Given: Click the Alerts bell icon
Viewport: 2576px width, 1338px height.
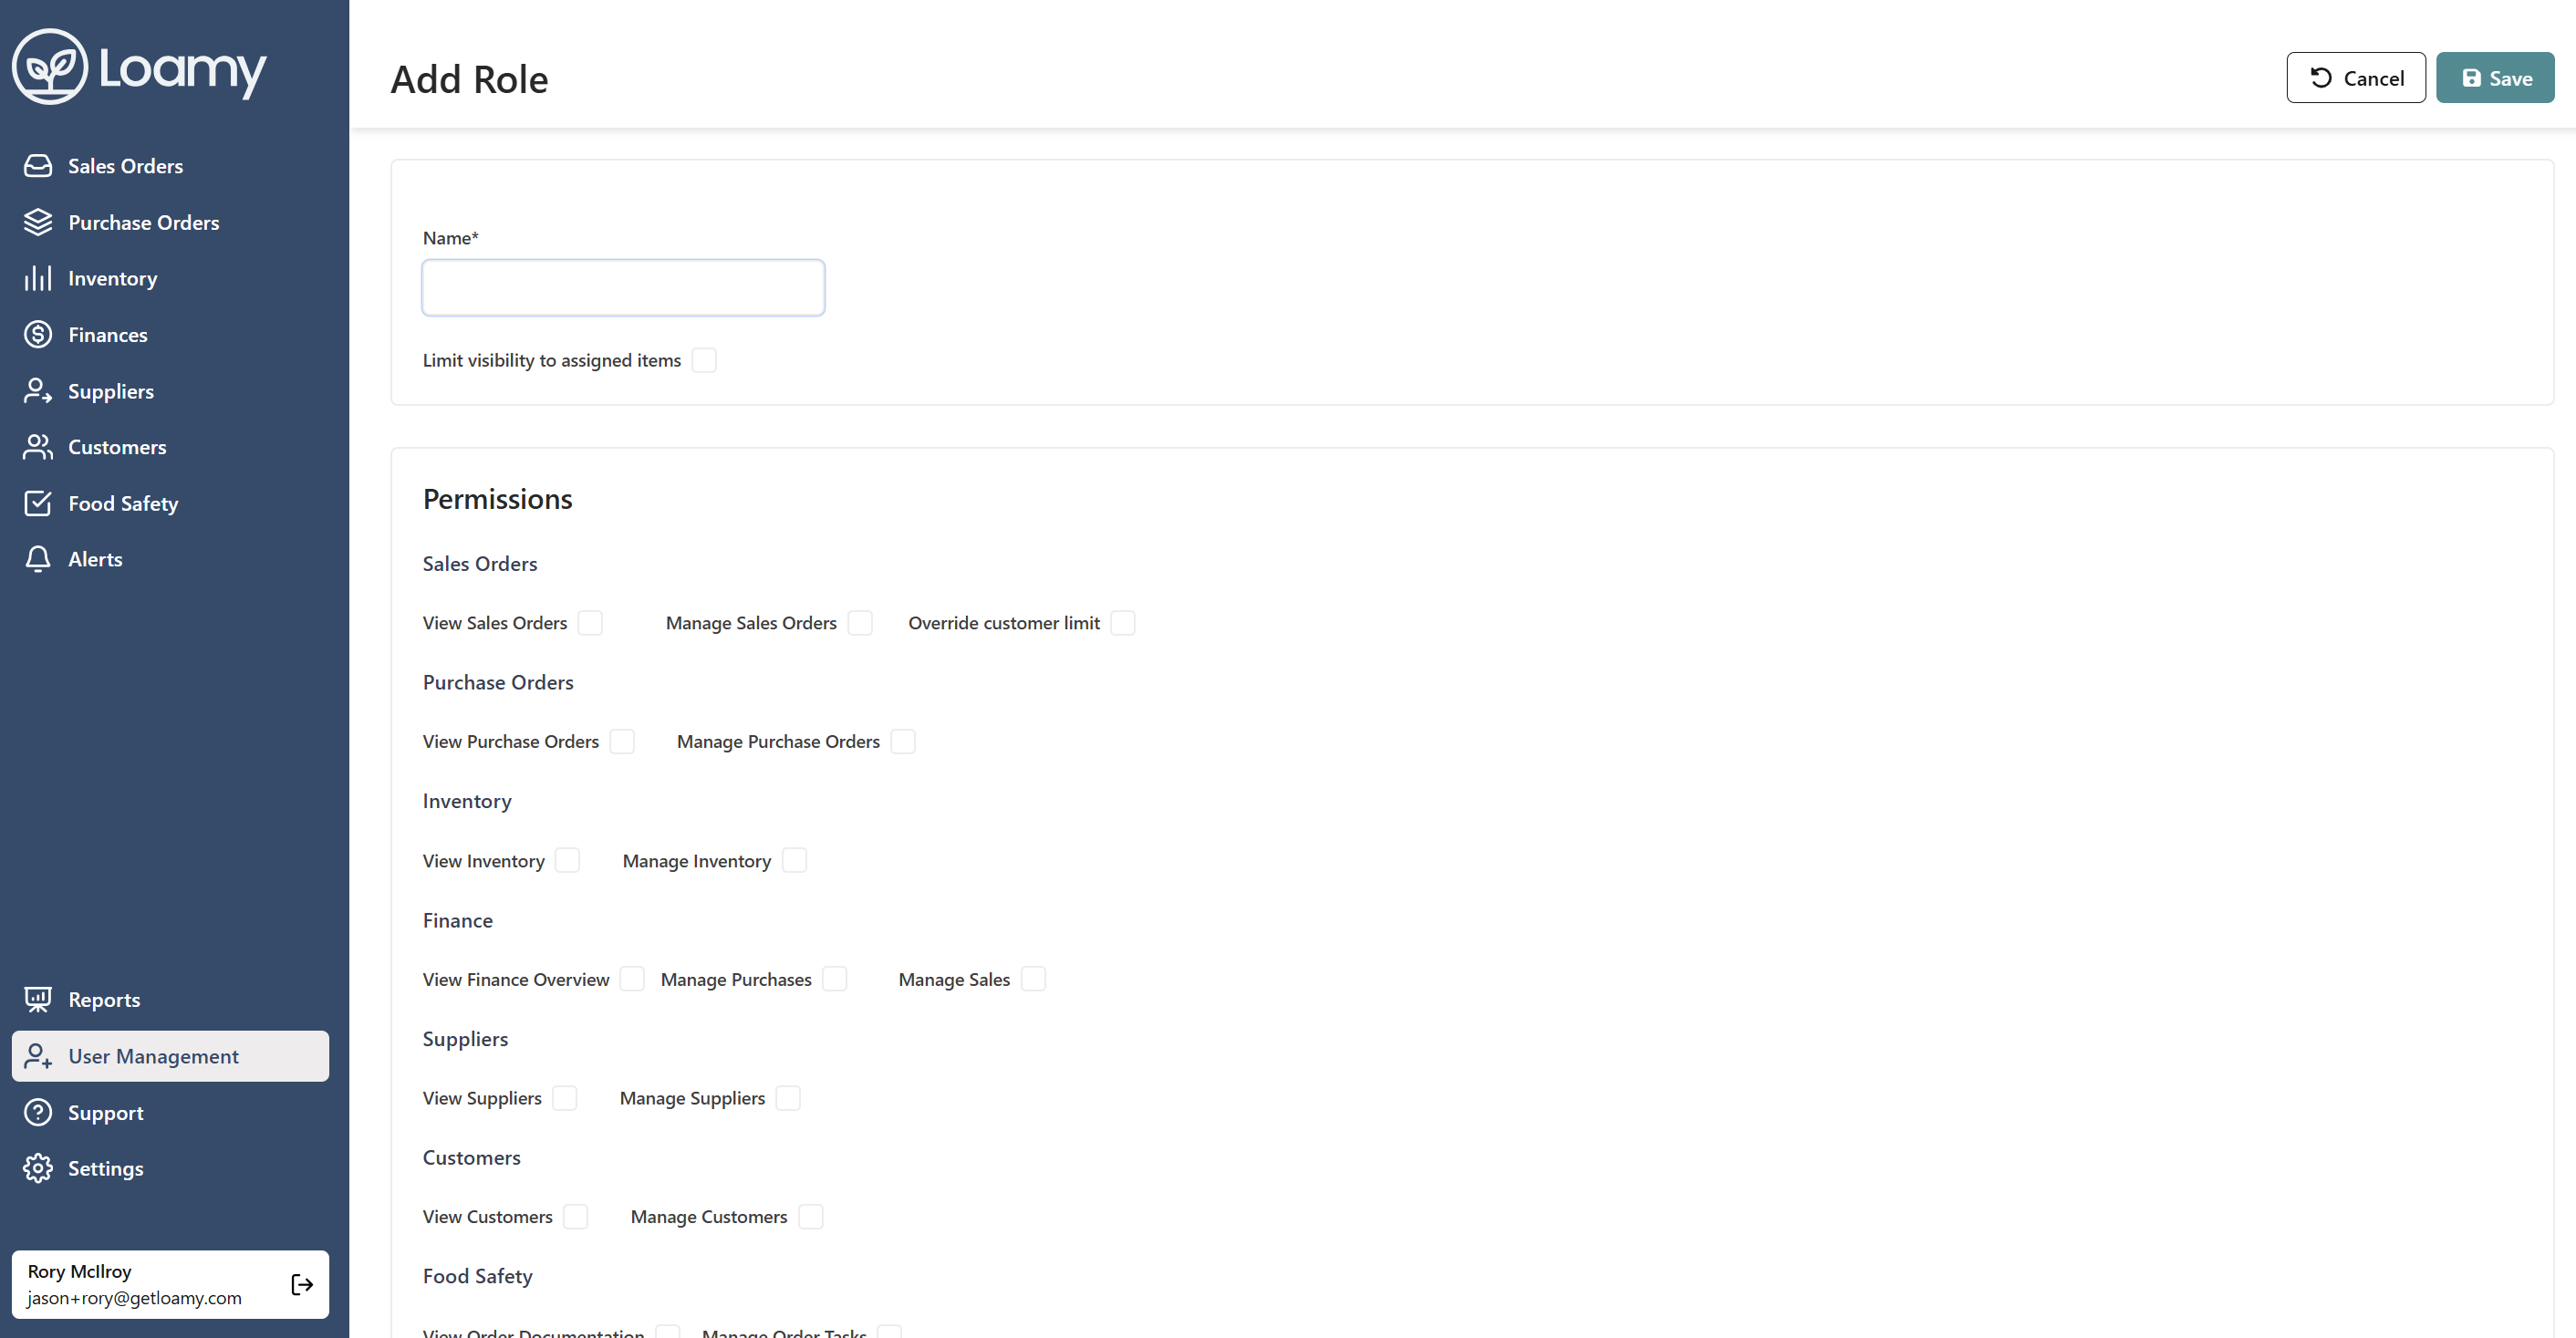Looking at the screenshot, I should click(38, 559).
